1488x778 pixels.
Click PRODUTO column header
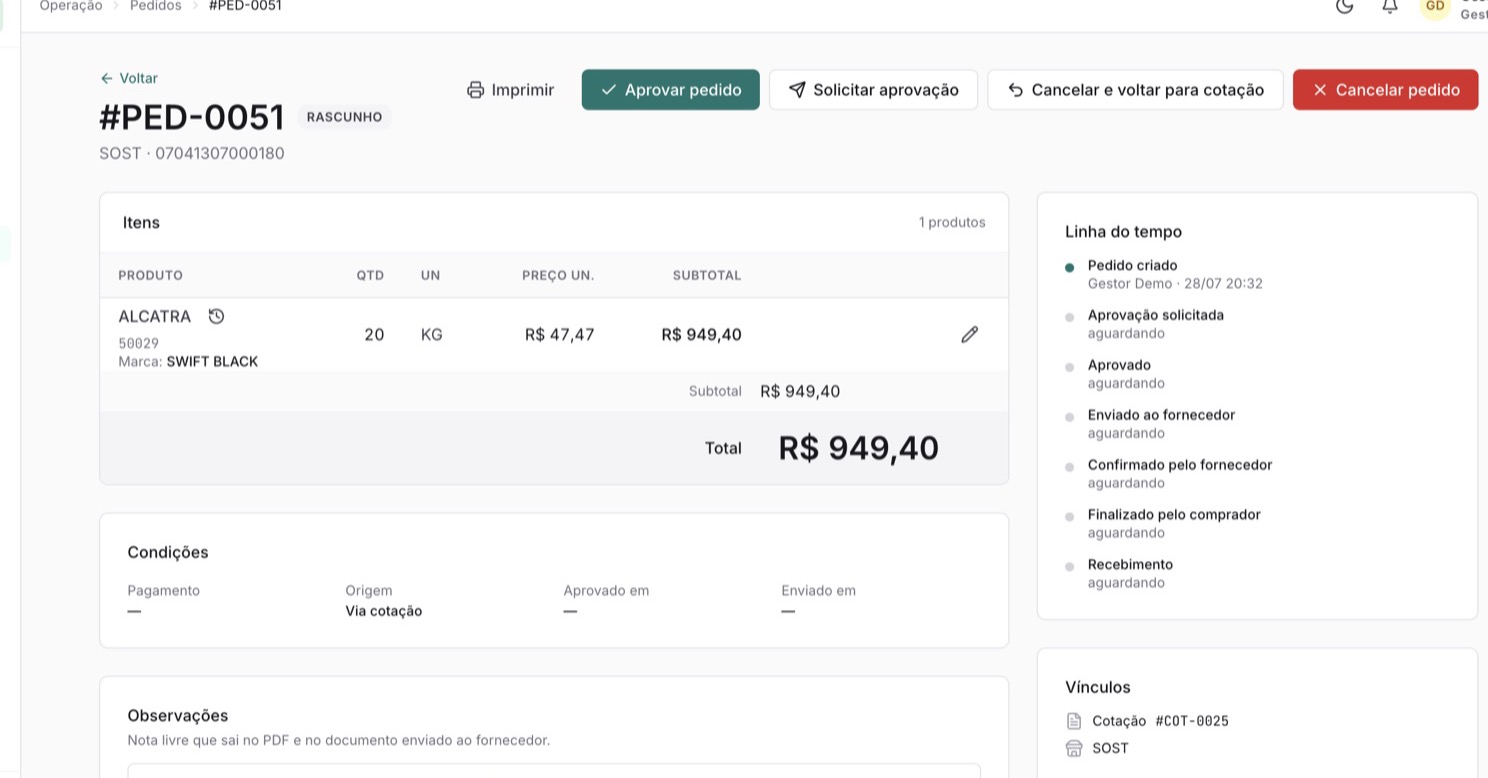[x=151, y=275]
